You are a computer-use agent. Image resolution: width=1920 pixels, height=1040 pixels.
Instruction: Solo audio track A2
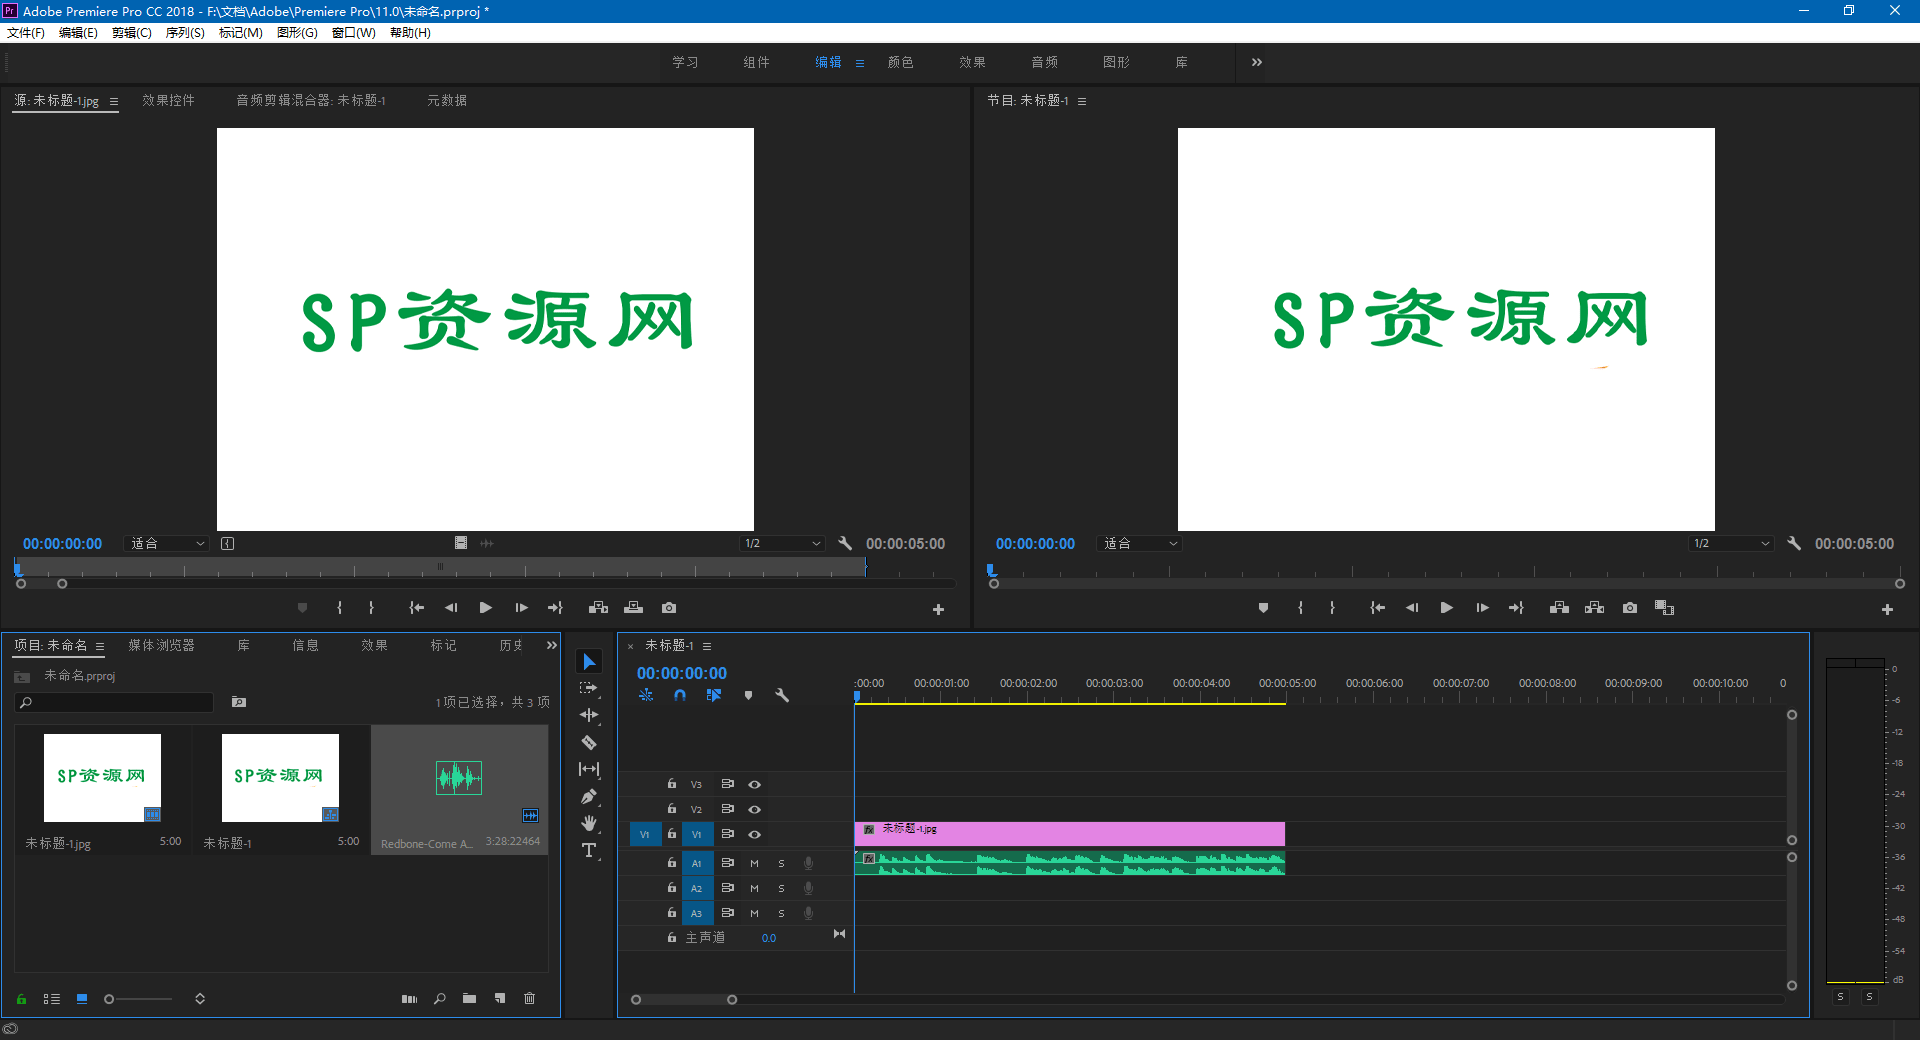point(781,888)
